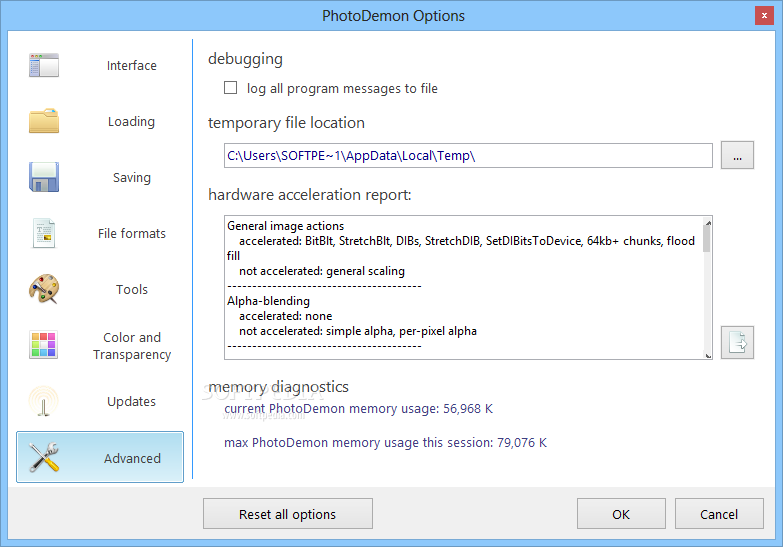Click the temporary file location path field
Viewport: 783px width, 547px height.
pos(468,156)
